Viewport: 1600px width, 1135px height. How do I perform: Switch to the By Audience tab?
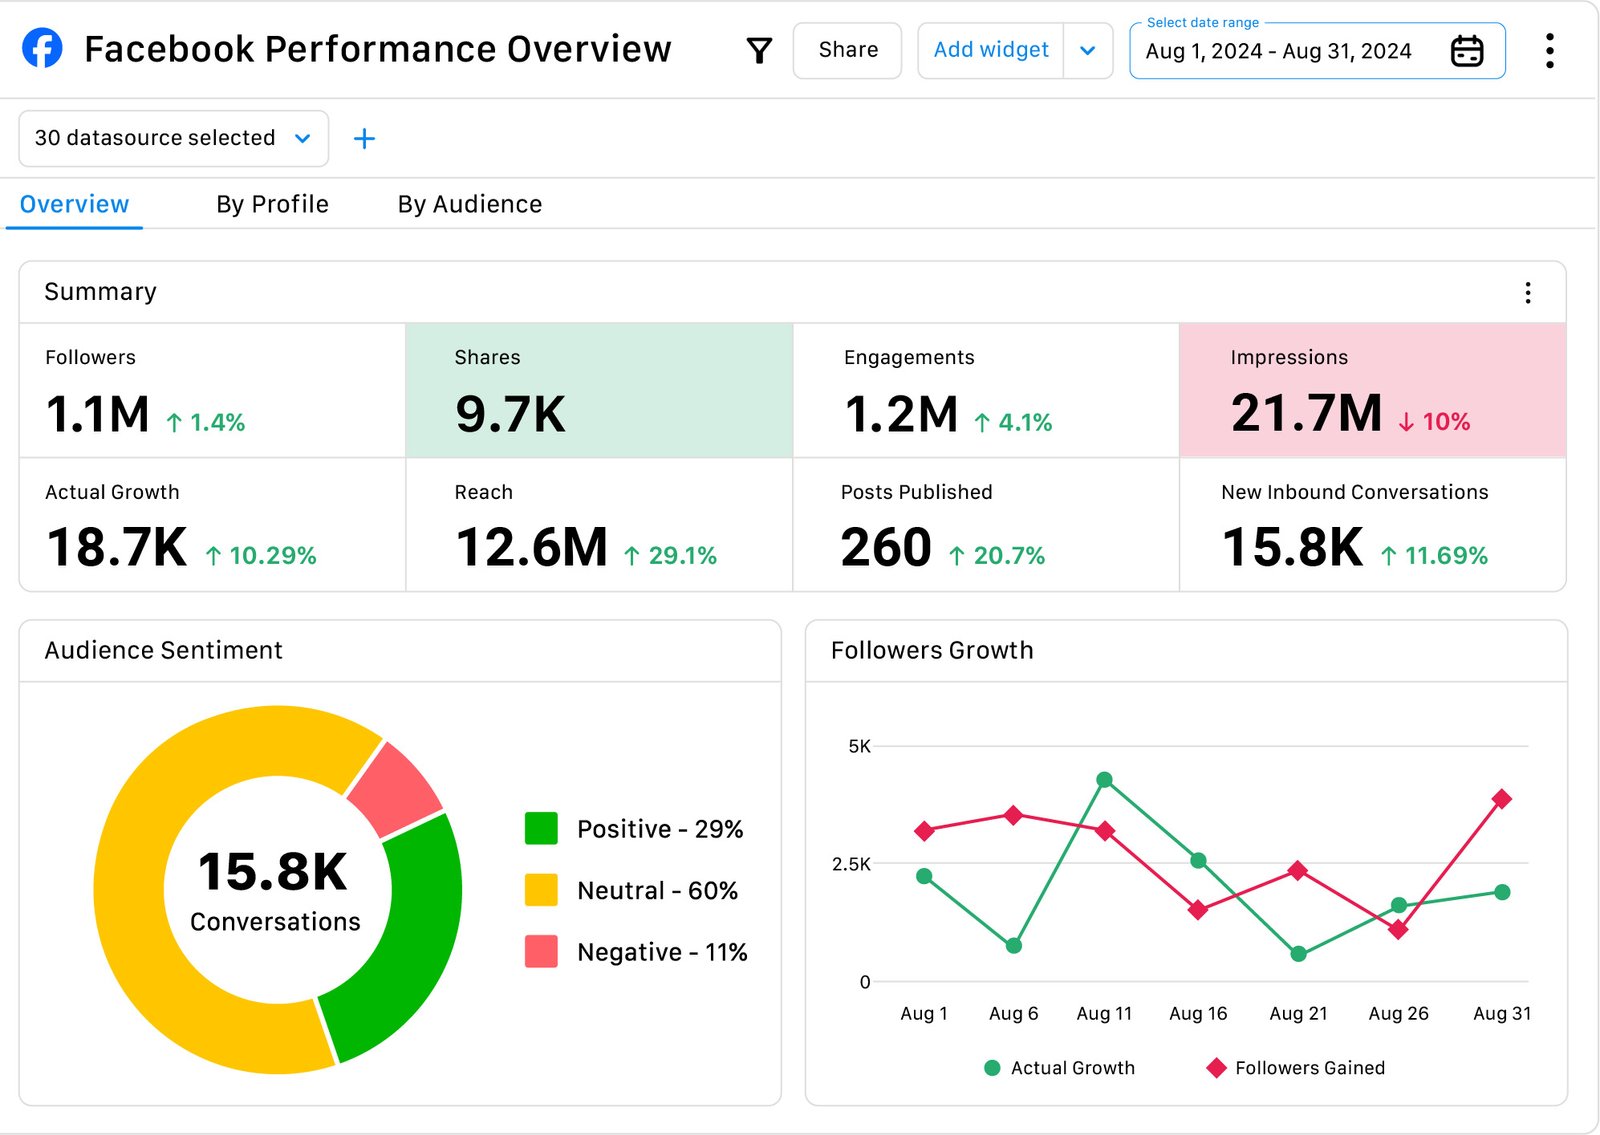tap(469, 204)
